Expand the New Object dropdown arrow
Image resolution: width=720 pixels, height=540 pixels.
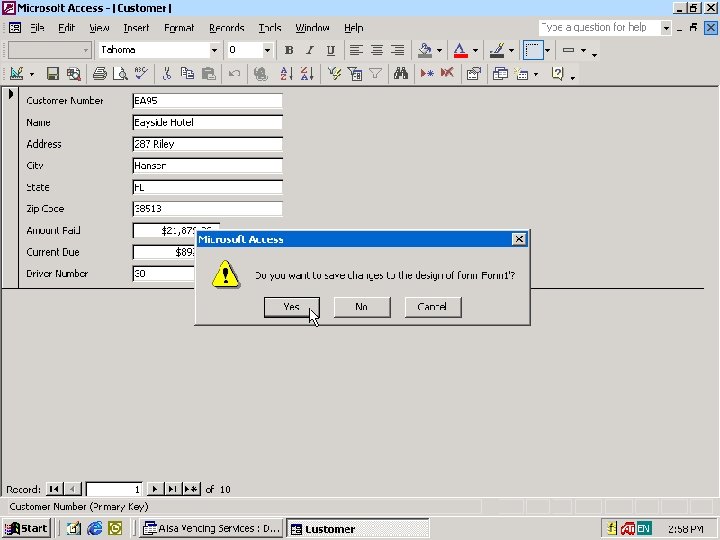536,74
